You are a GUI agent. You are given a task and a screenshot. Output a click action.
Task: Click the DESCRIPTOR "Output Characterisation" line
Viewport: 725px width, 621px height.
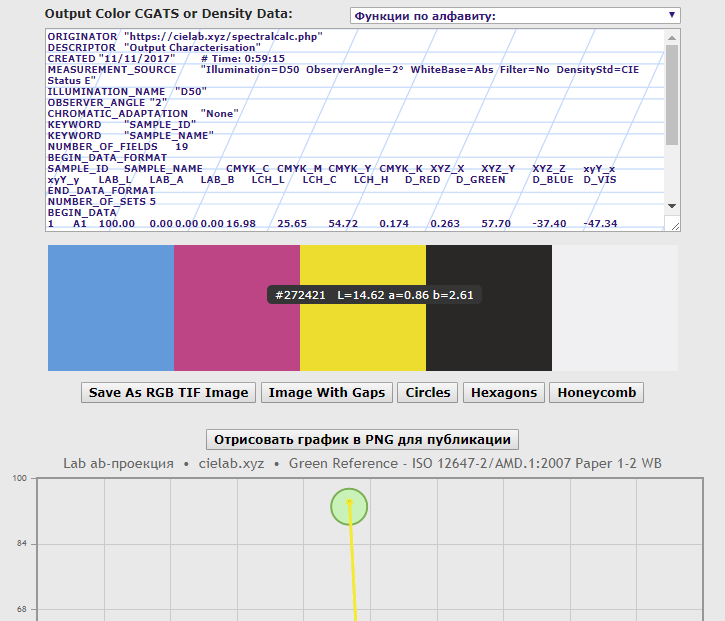154,48
